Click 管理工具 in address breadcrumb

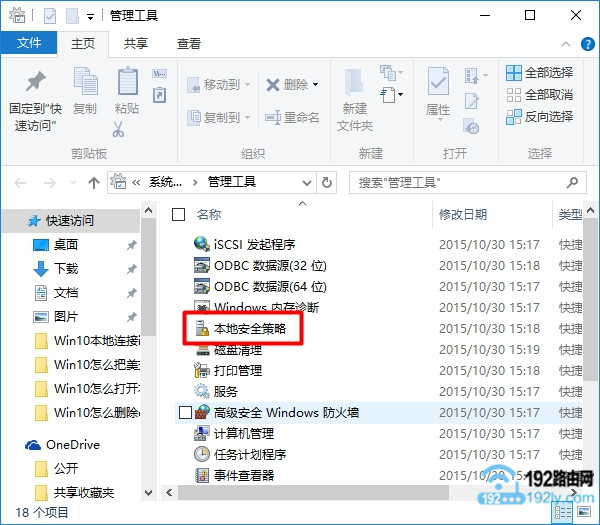click(232, 182)
